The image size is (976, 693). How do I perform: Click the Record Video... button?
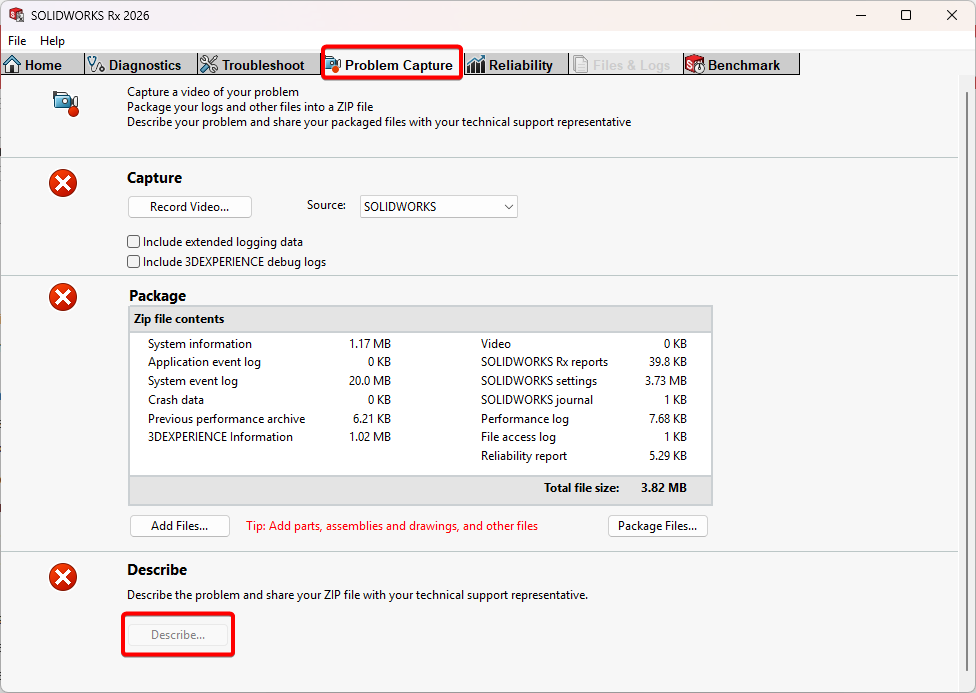tap(190, 207)
